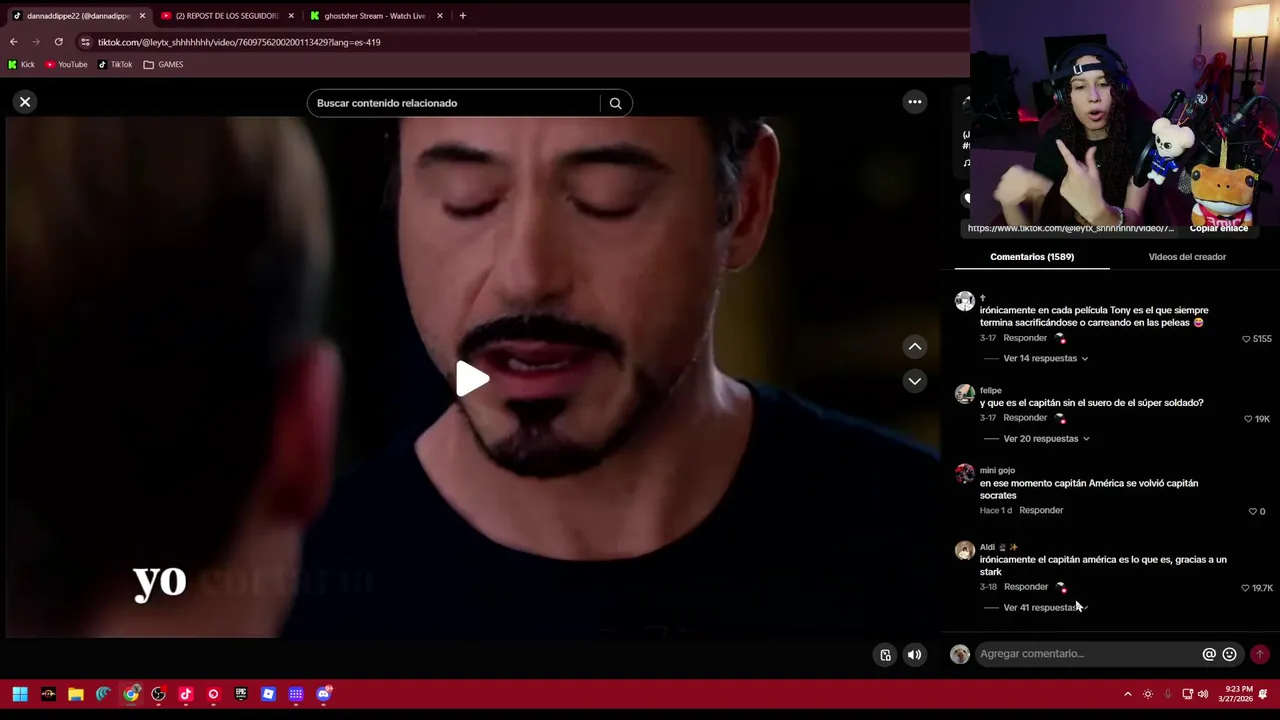Open File Explorer from taskbar
1280x720 pixels.
75,694
